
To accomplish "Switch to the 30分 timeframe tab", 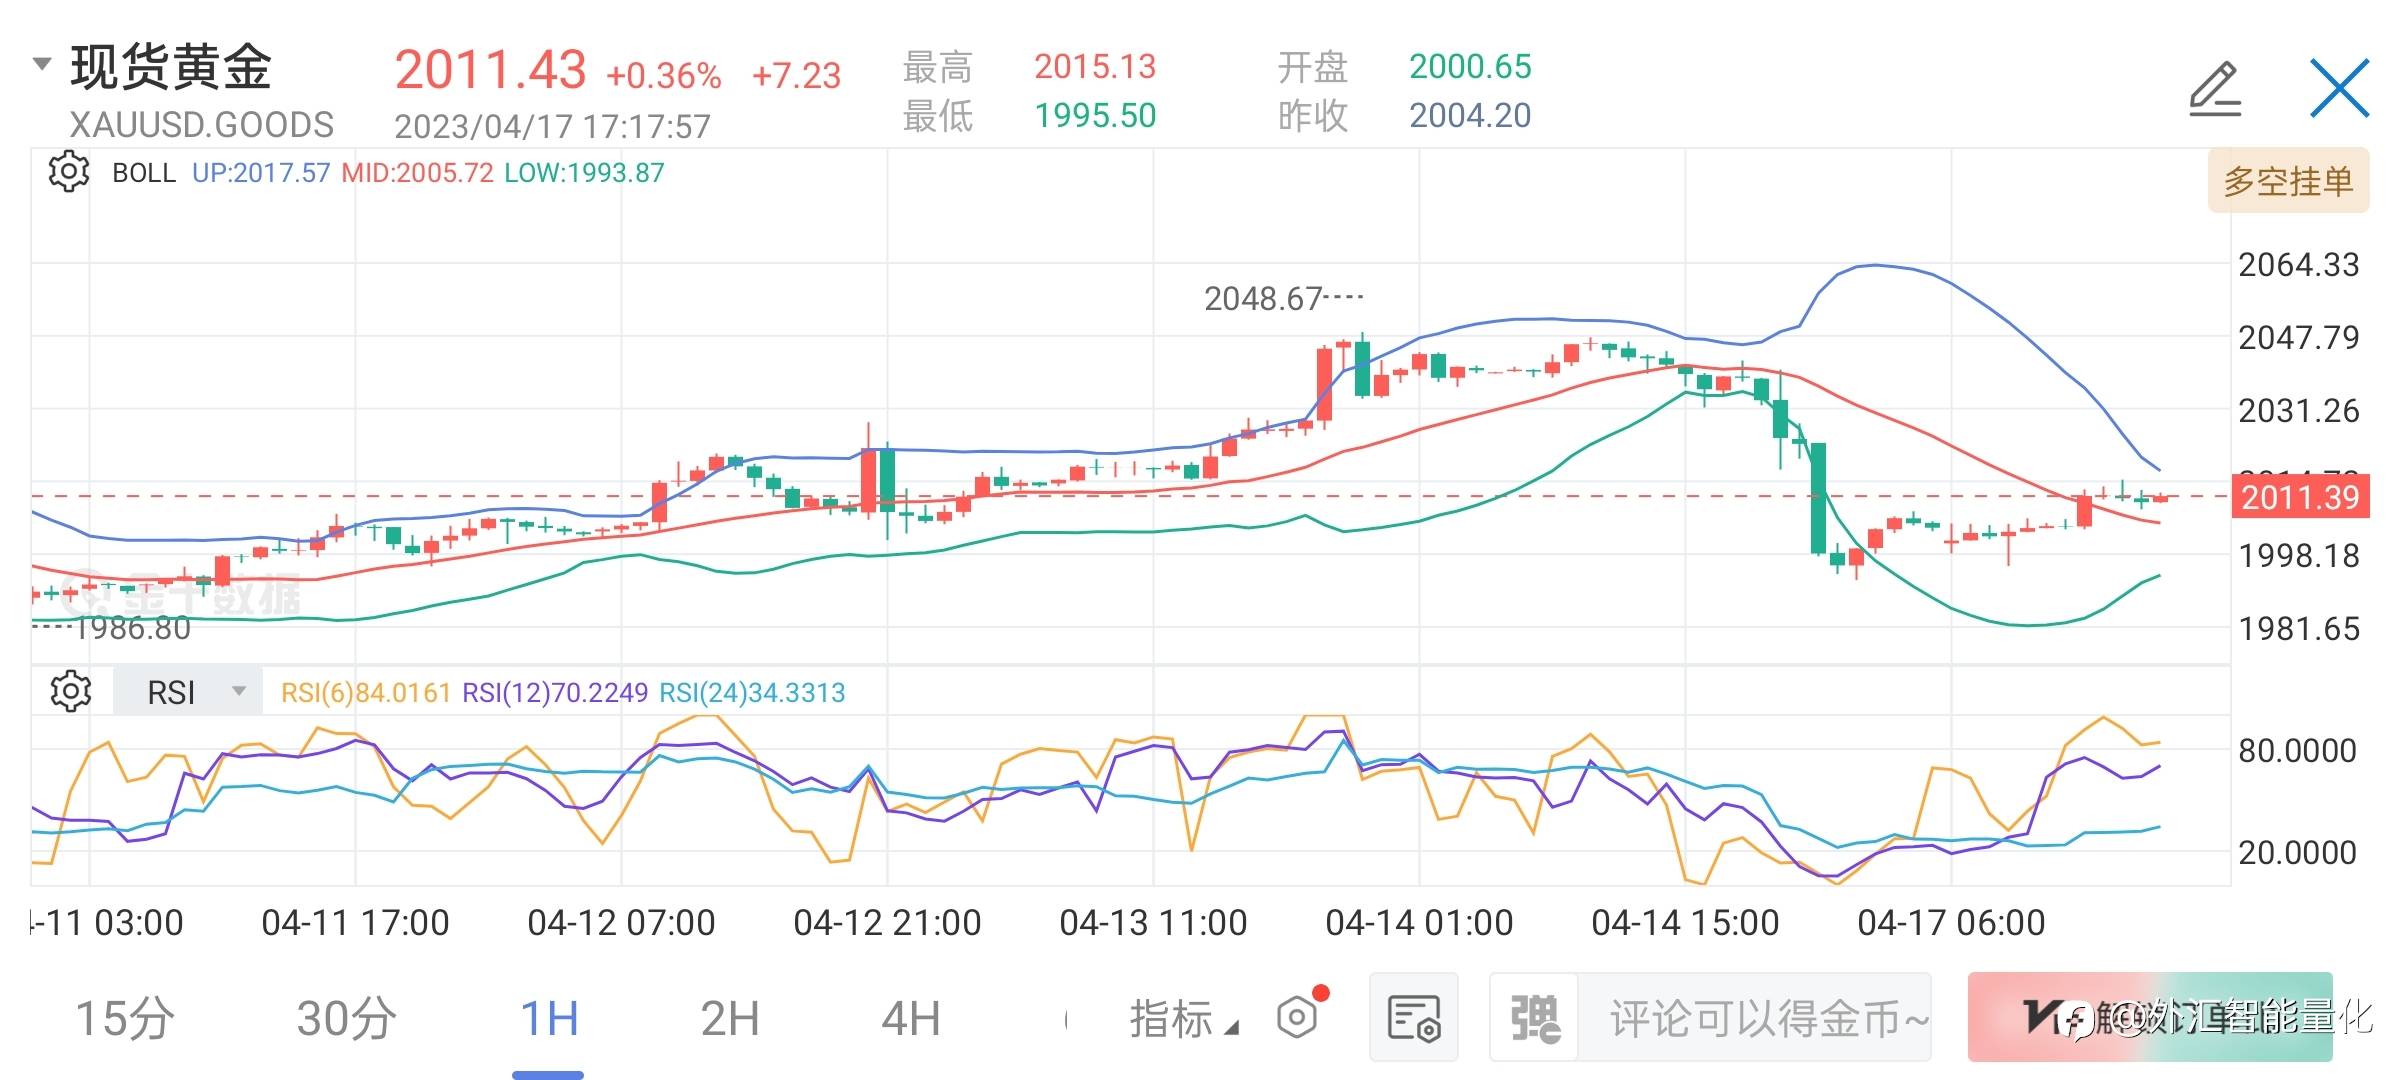I will pyautogui.click(x=346, y=1019).
